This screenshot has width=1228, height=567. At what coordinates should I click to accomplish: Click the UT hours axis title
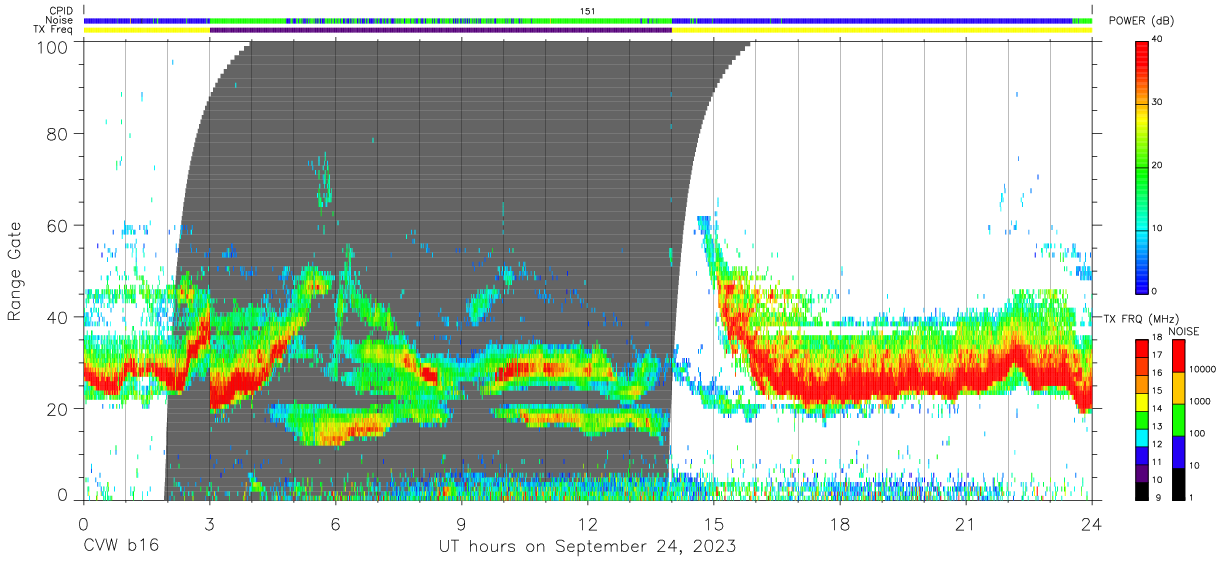click(x=588, y=546)
